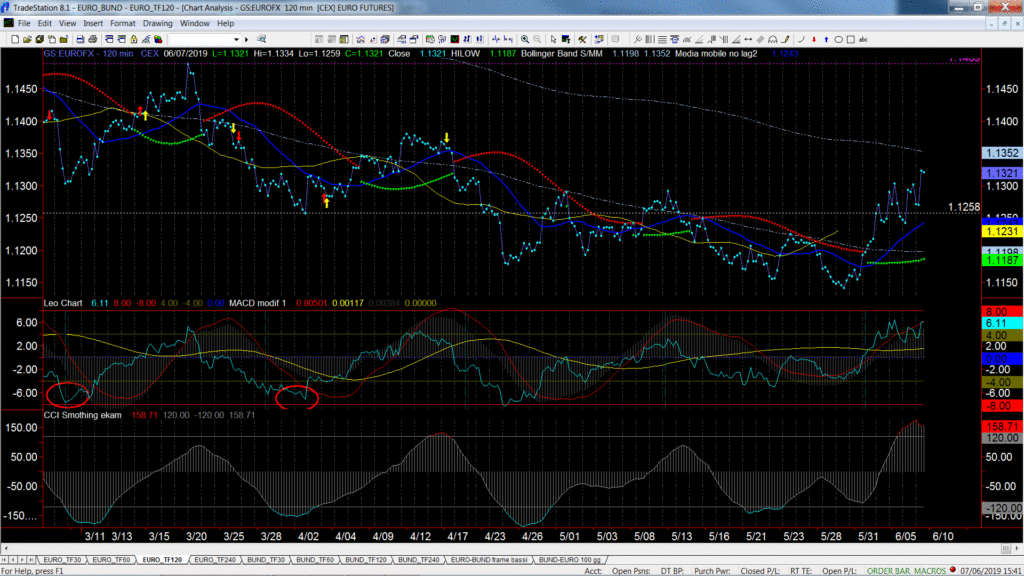Open the File menu

[x=24, y=24]
